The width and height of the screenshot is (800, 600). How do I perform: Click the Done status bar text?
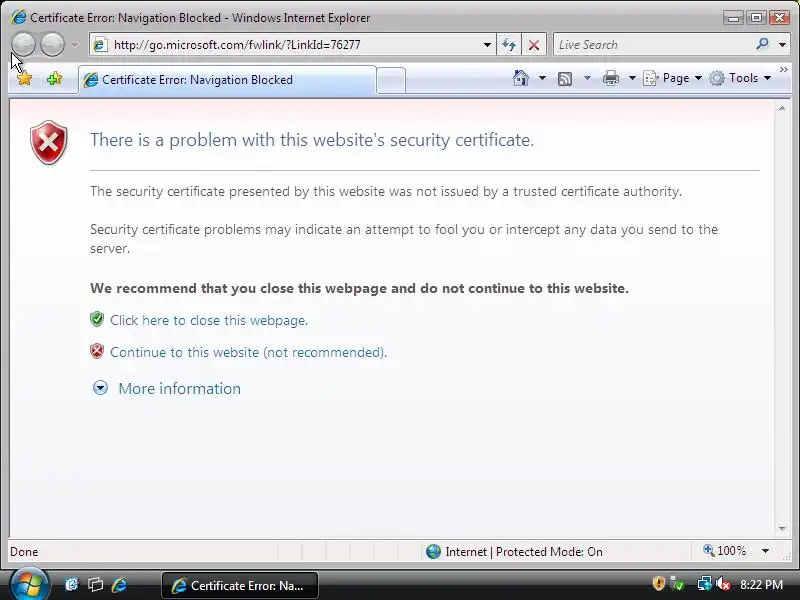click(24, 552)
